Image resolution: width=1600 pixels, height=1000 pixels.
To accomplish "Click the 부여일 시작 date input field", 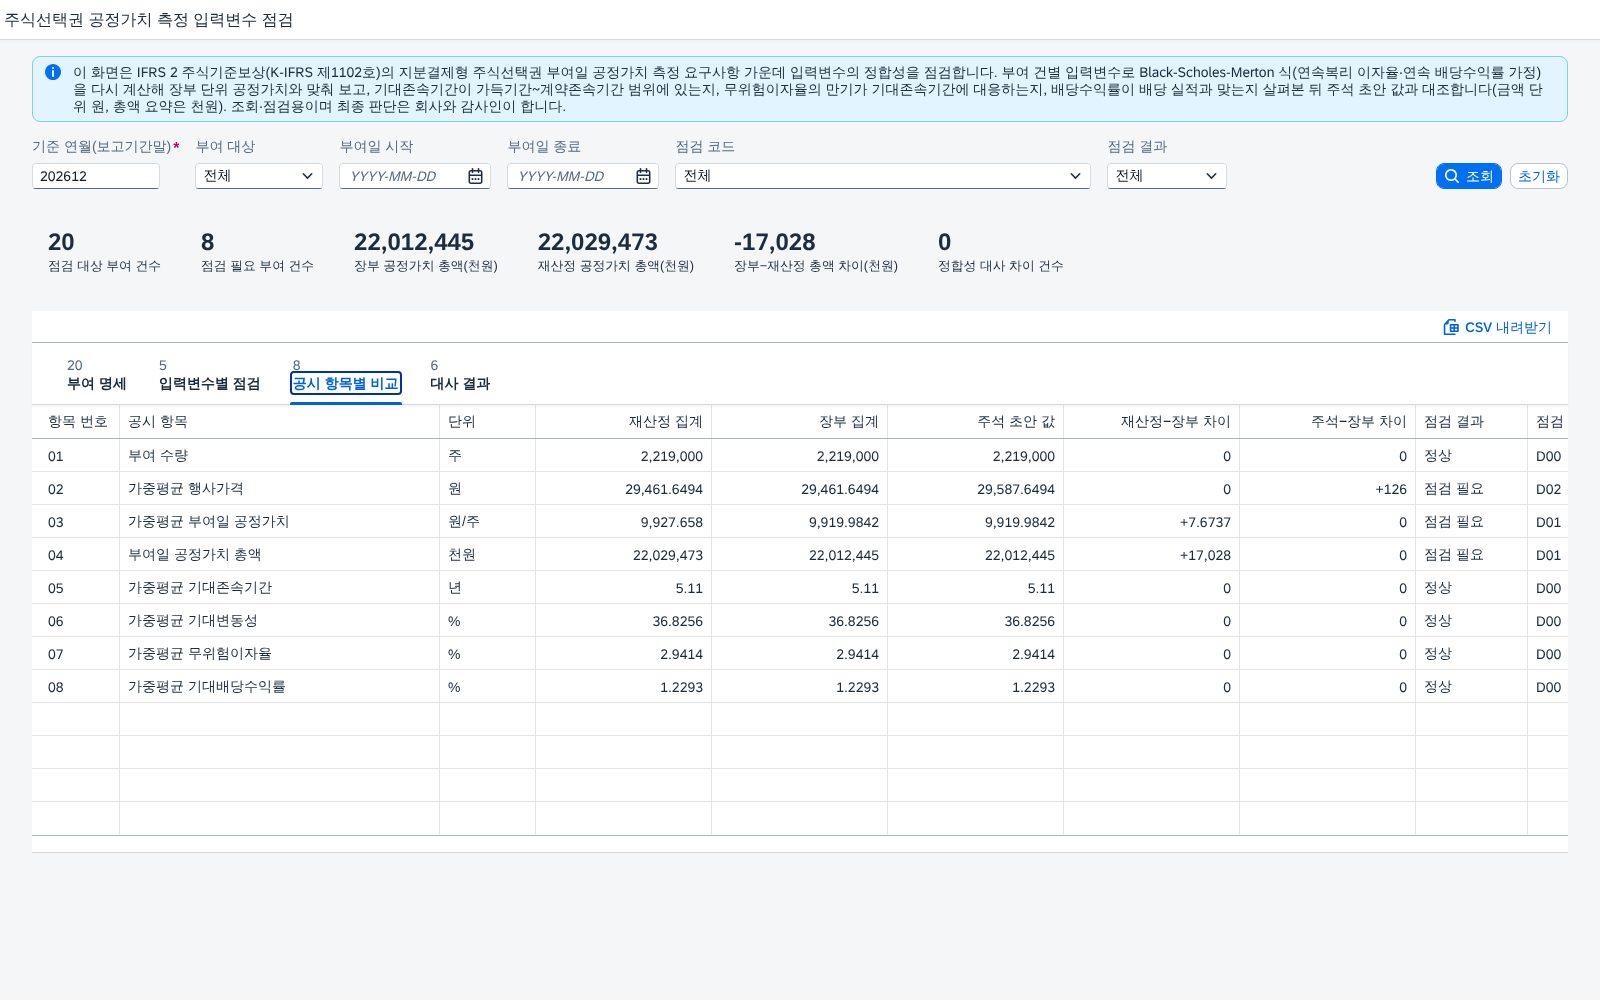I will coord(402,176).
